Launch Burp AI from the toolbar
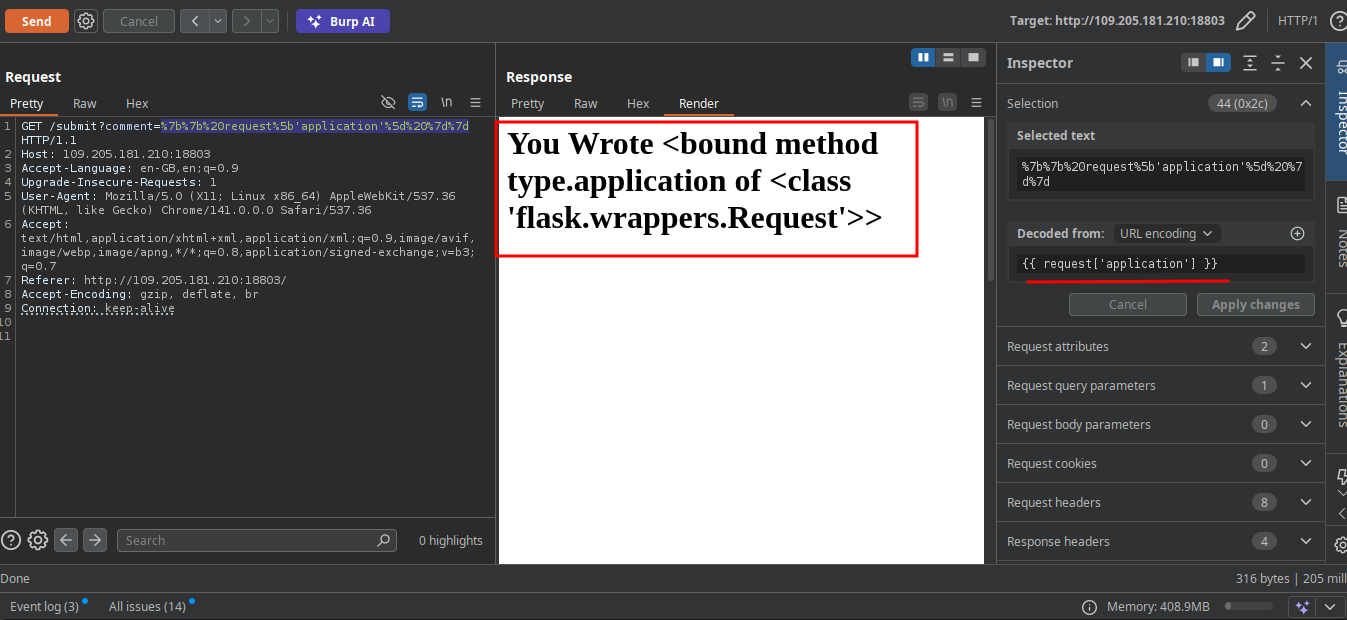This screenshot has height=620, width=1347. (x=343, y=21)
